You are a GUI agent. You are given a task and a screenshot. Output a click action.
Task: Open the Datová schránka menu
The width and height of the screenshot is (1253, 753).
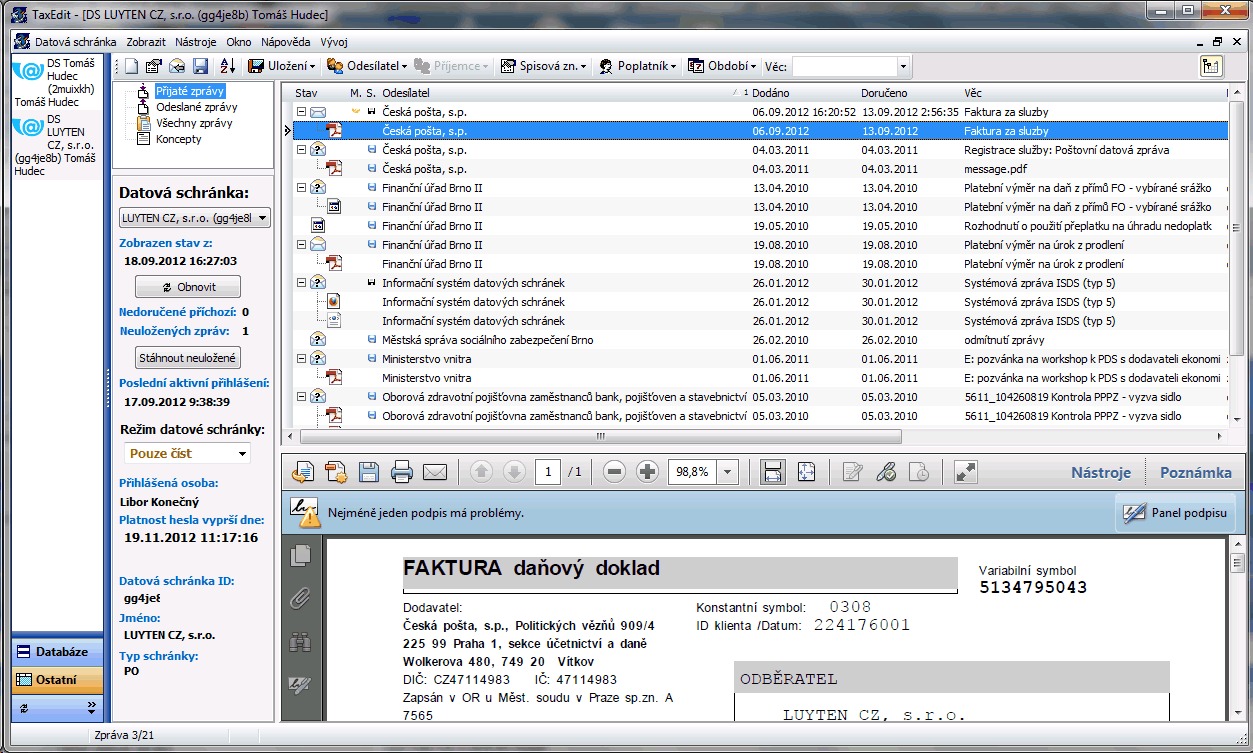tap(75, 42)
